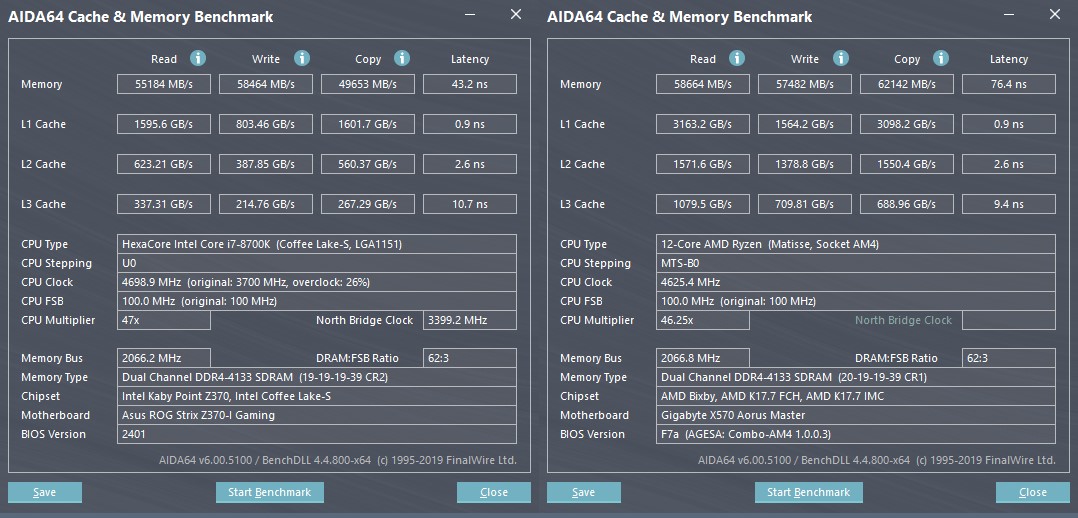The width and height of the screenshot is (1078, 518).
Task: Click CPU Clock value 4698.9 MHz
Action: point(317,282)
